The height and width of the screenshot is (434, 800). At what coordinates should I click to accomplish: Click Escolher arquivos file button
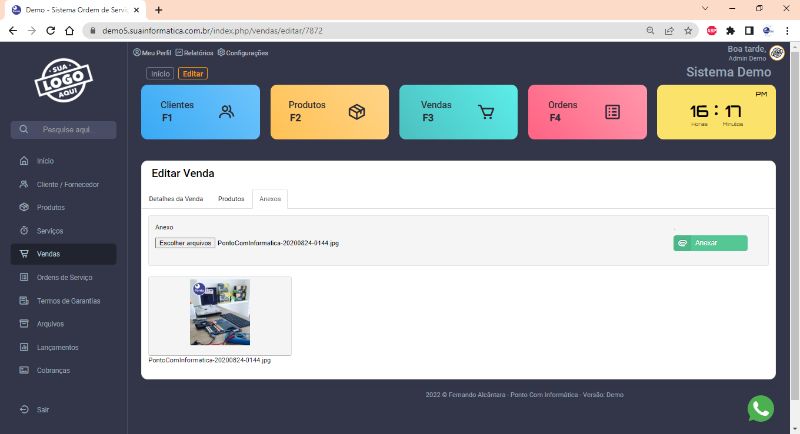click(184, 243)
